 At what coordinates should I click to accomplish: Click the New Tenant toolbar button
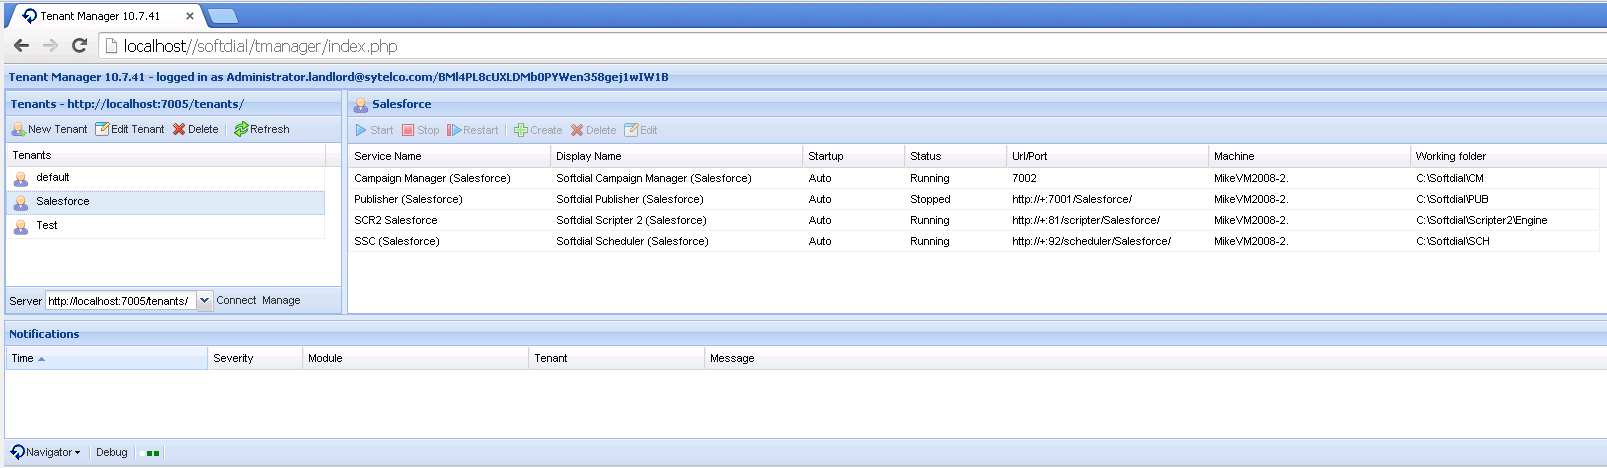pyautogui.click(x=49, y=129)
